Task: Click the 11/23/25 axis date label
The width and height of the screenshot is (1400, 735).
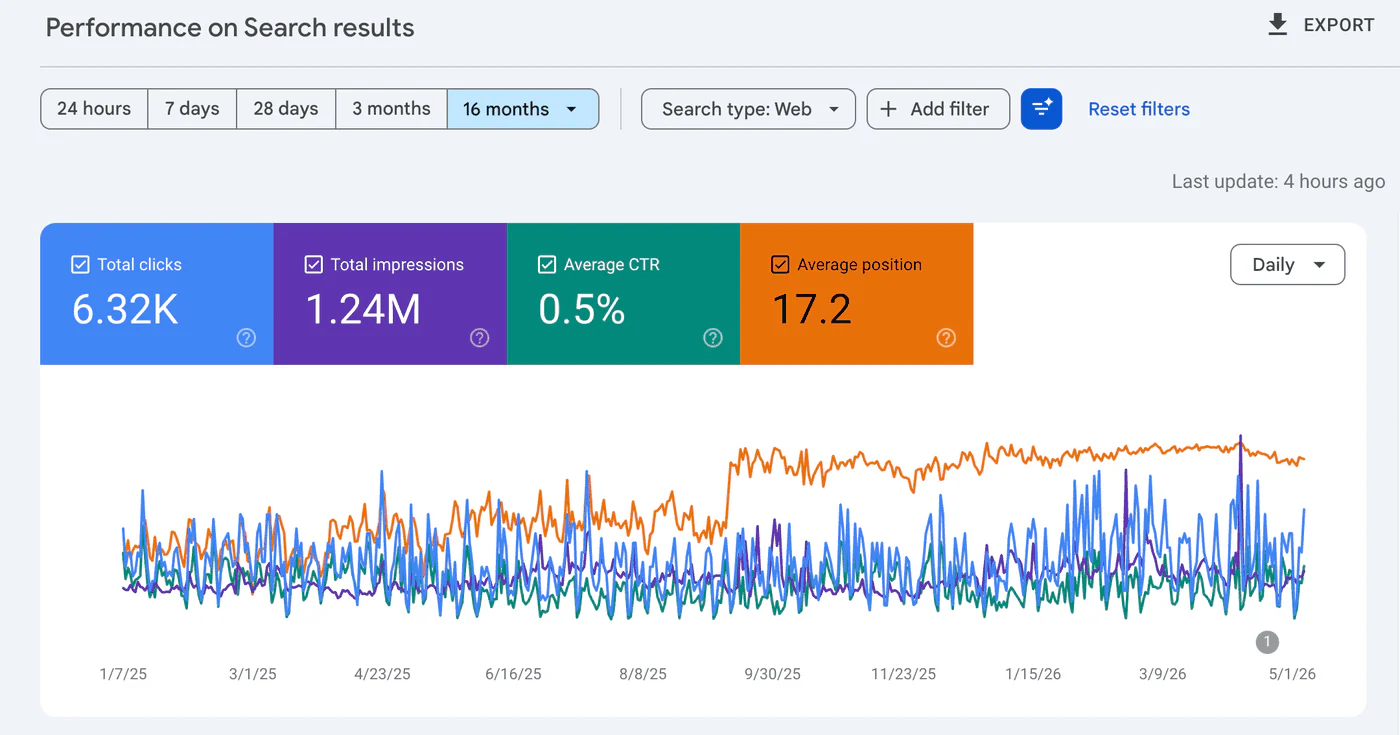Action: (904, 674)
